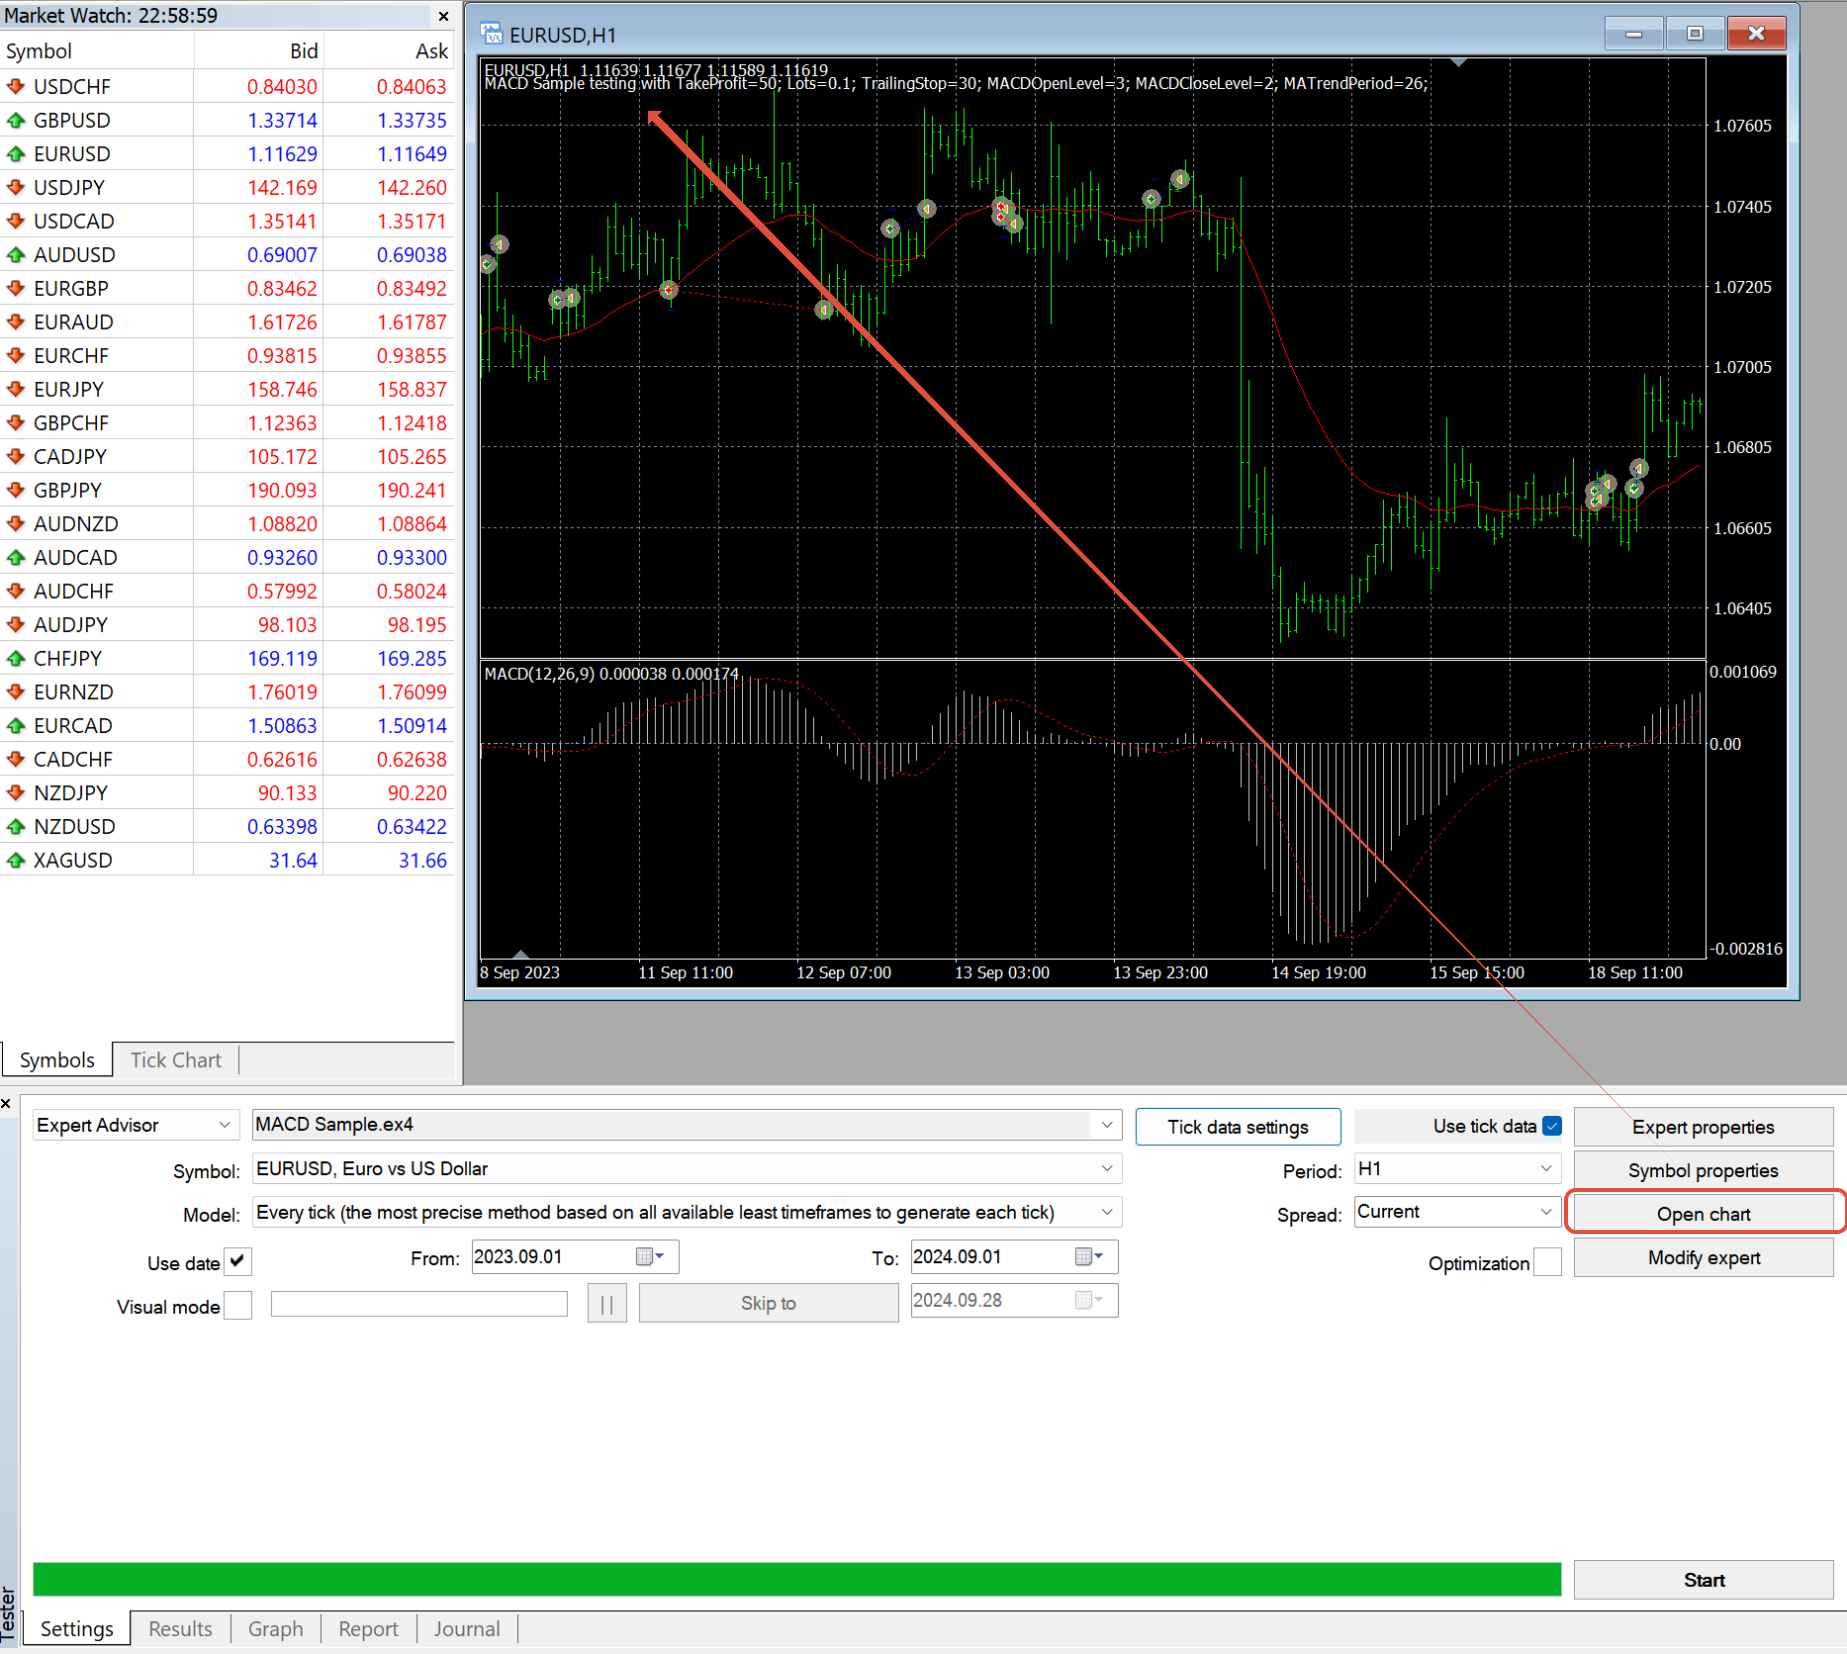Screen dimensions: 1847x1654
Task: Click the AUDNZD down-arrow icon
Action: coord(16,524)
